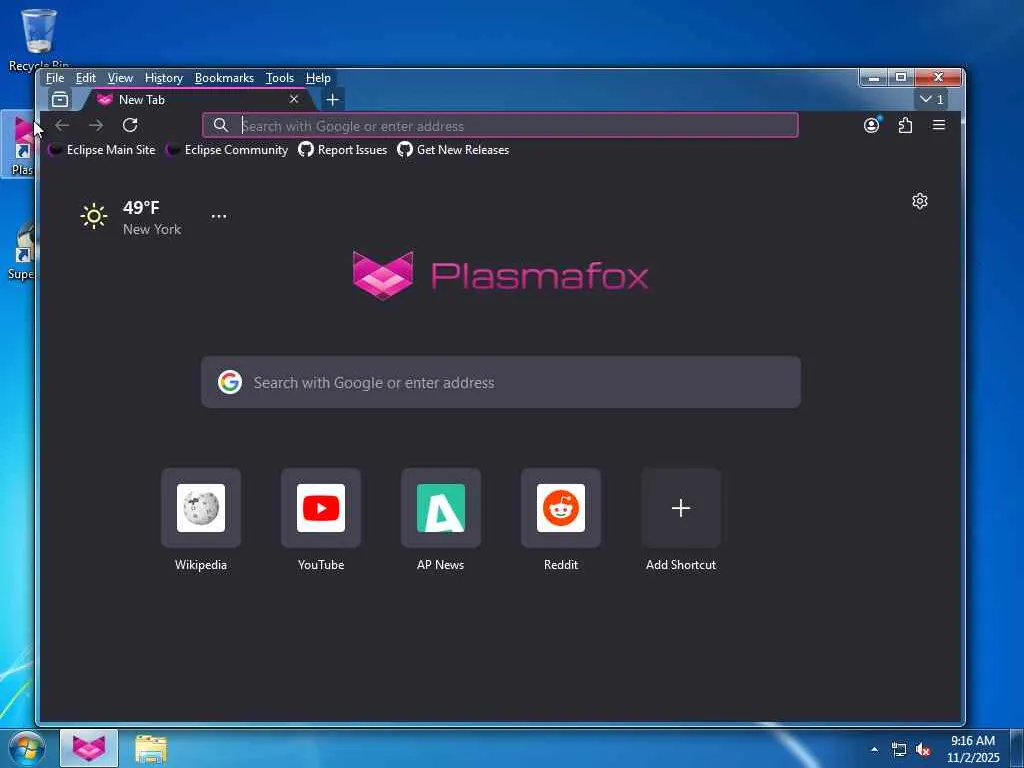Screen dimensions: 1024x768
Task: Open the Windows Start button
Action: (26, 748)
